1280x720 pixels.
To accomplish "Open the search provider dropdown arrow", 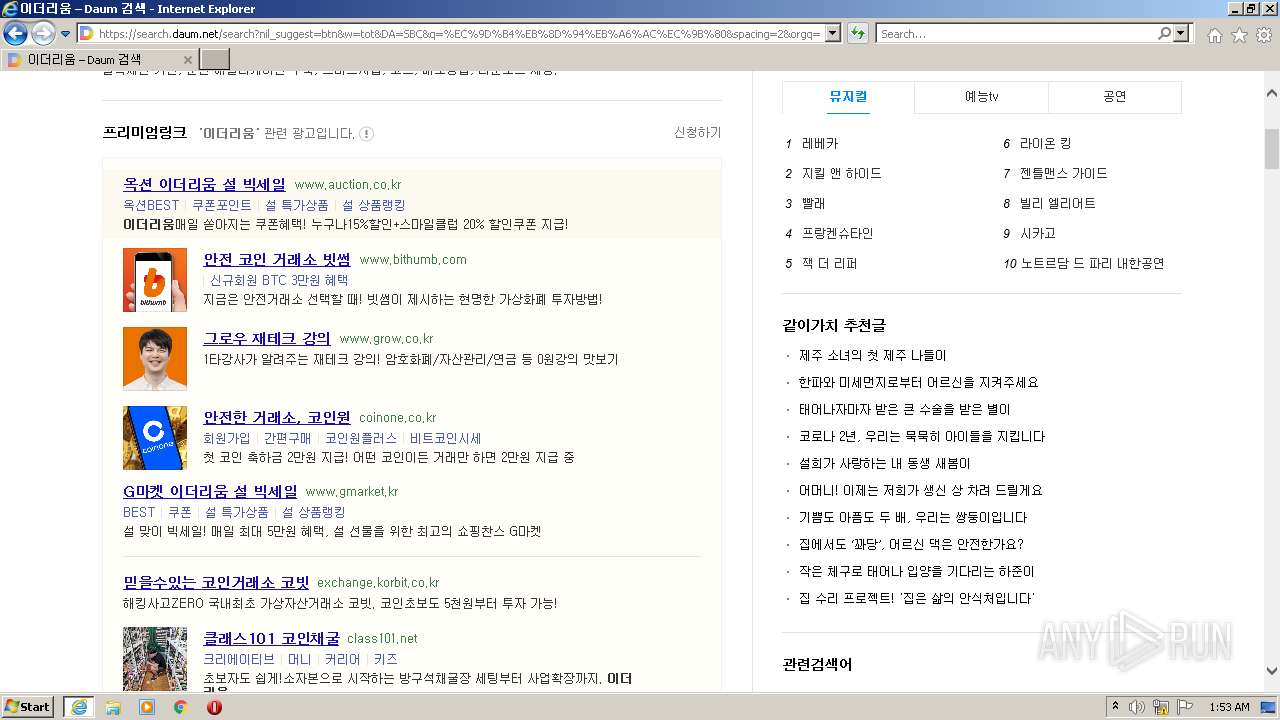I will pos(1181,33).
